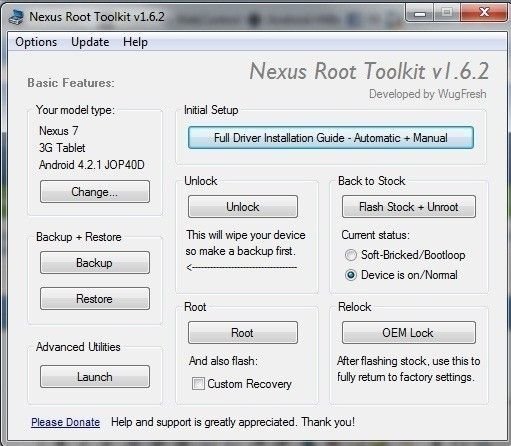
Task: Click the maximize window button
Action: pyautogui.click(x=447, y=13)
